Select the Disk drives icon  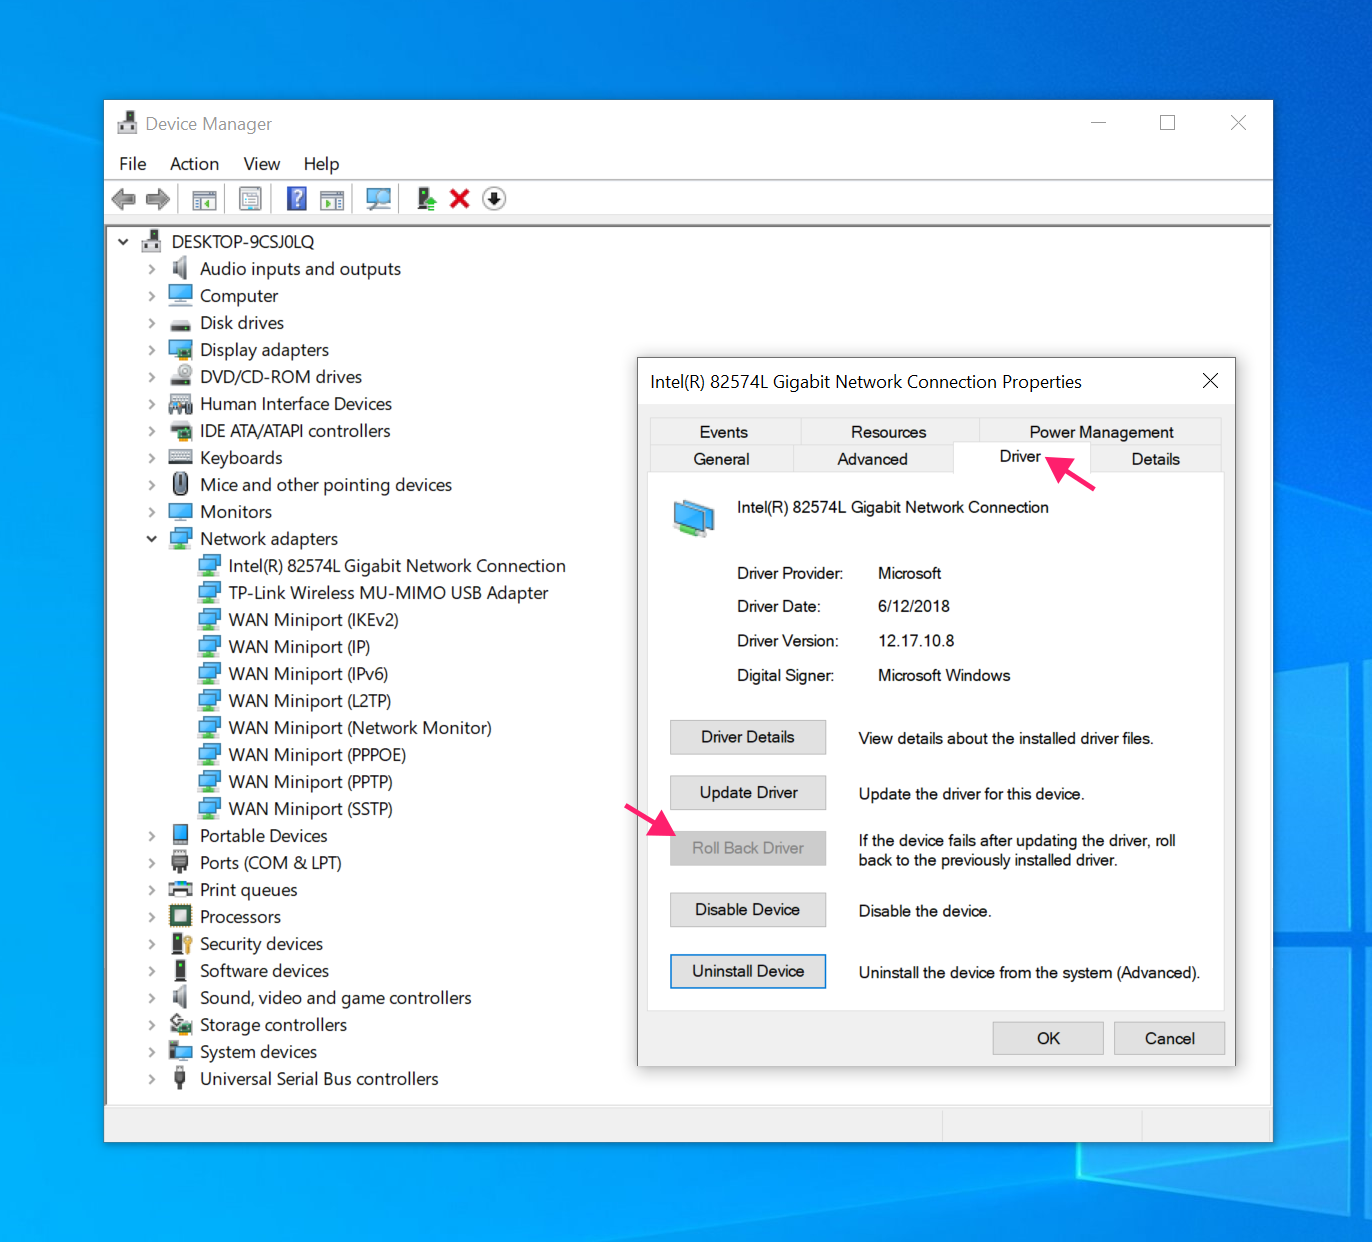[x=180, y=324]
